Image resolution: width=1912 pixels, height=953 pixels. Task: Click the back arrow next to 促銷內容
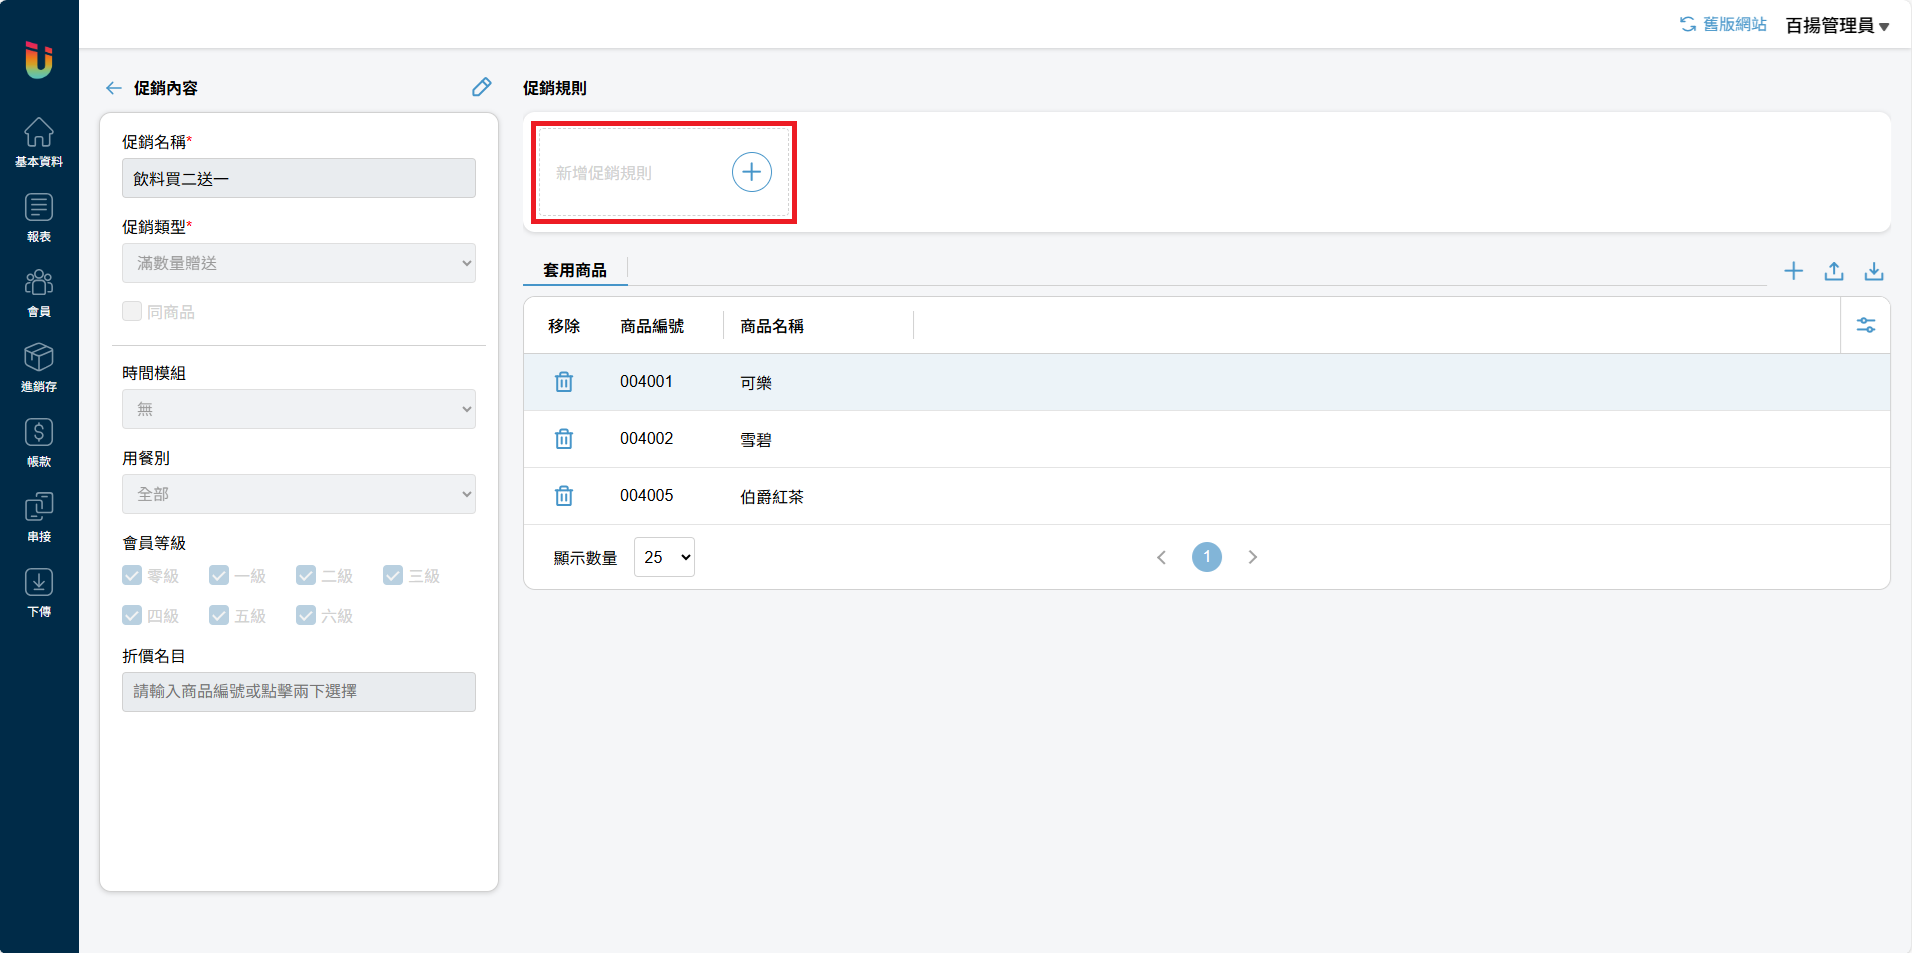114,88
